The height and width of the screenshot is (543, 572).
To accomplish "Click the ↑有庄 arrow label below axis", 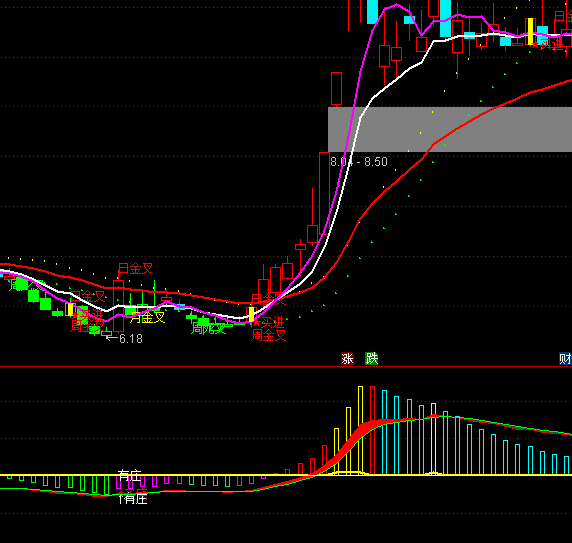I will [x=133, y=498].
